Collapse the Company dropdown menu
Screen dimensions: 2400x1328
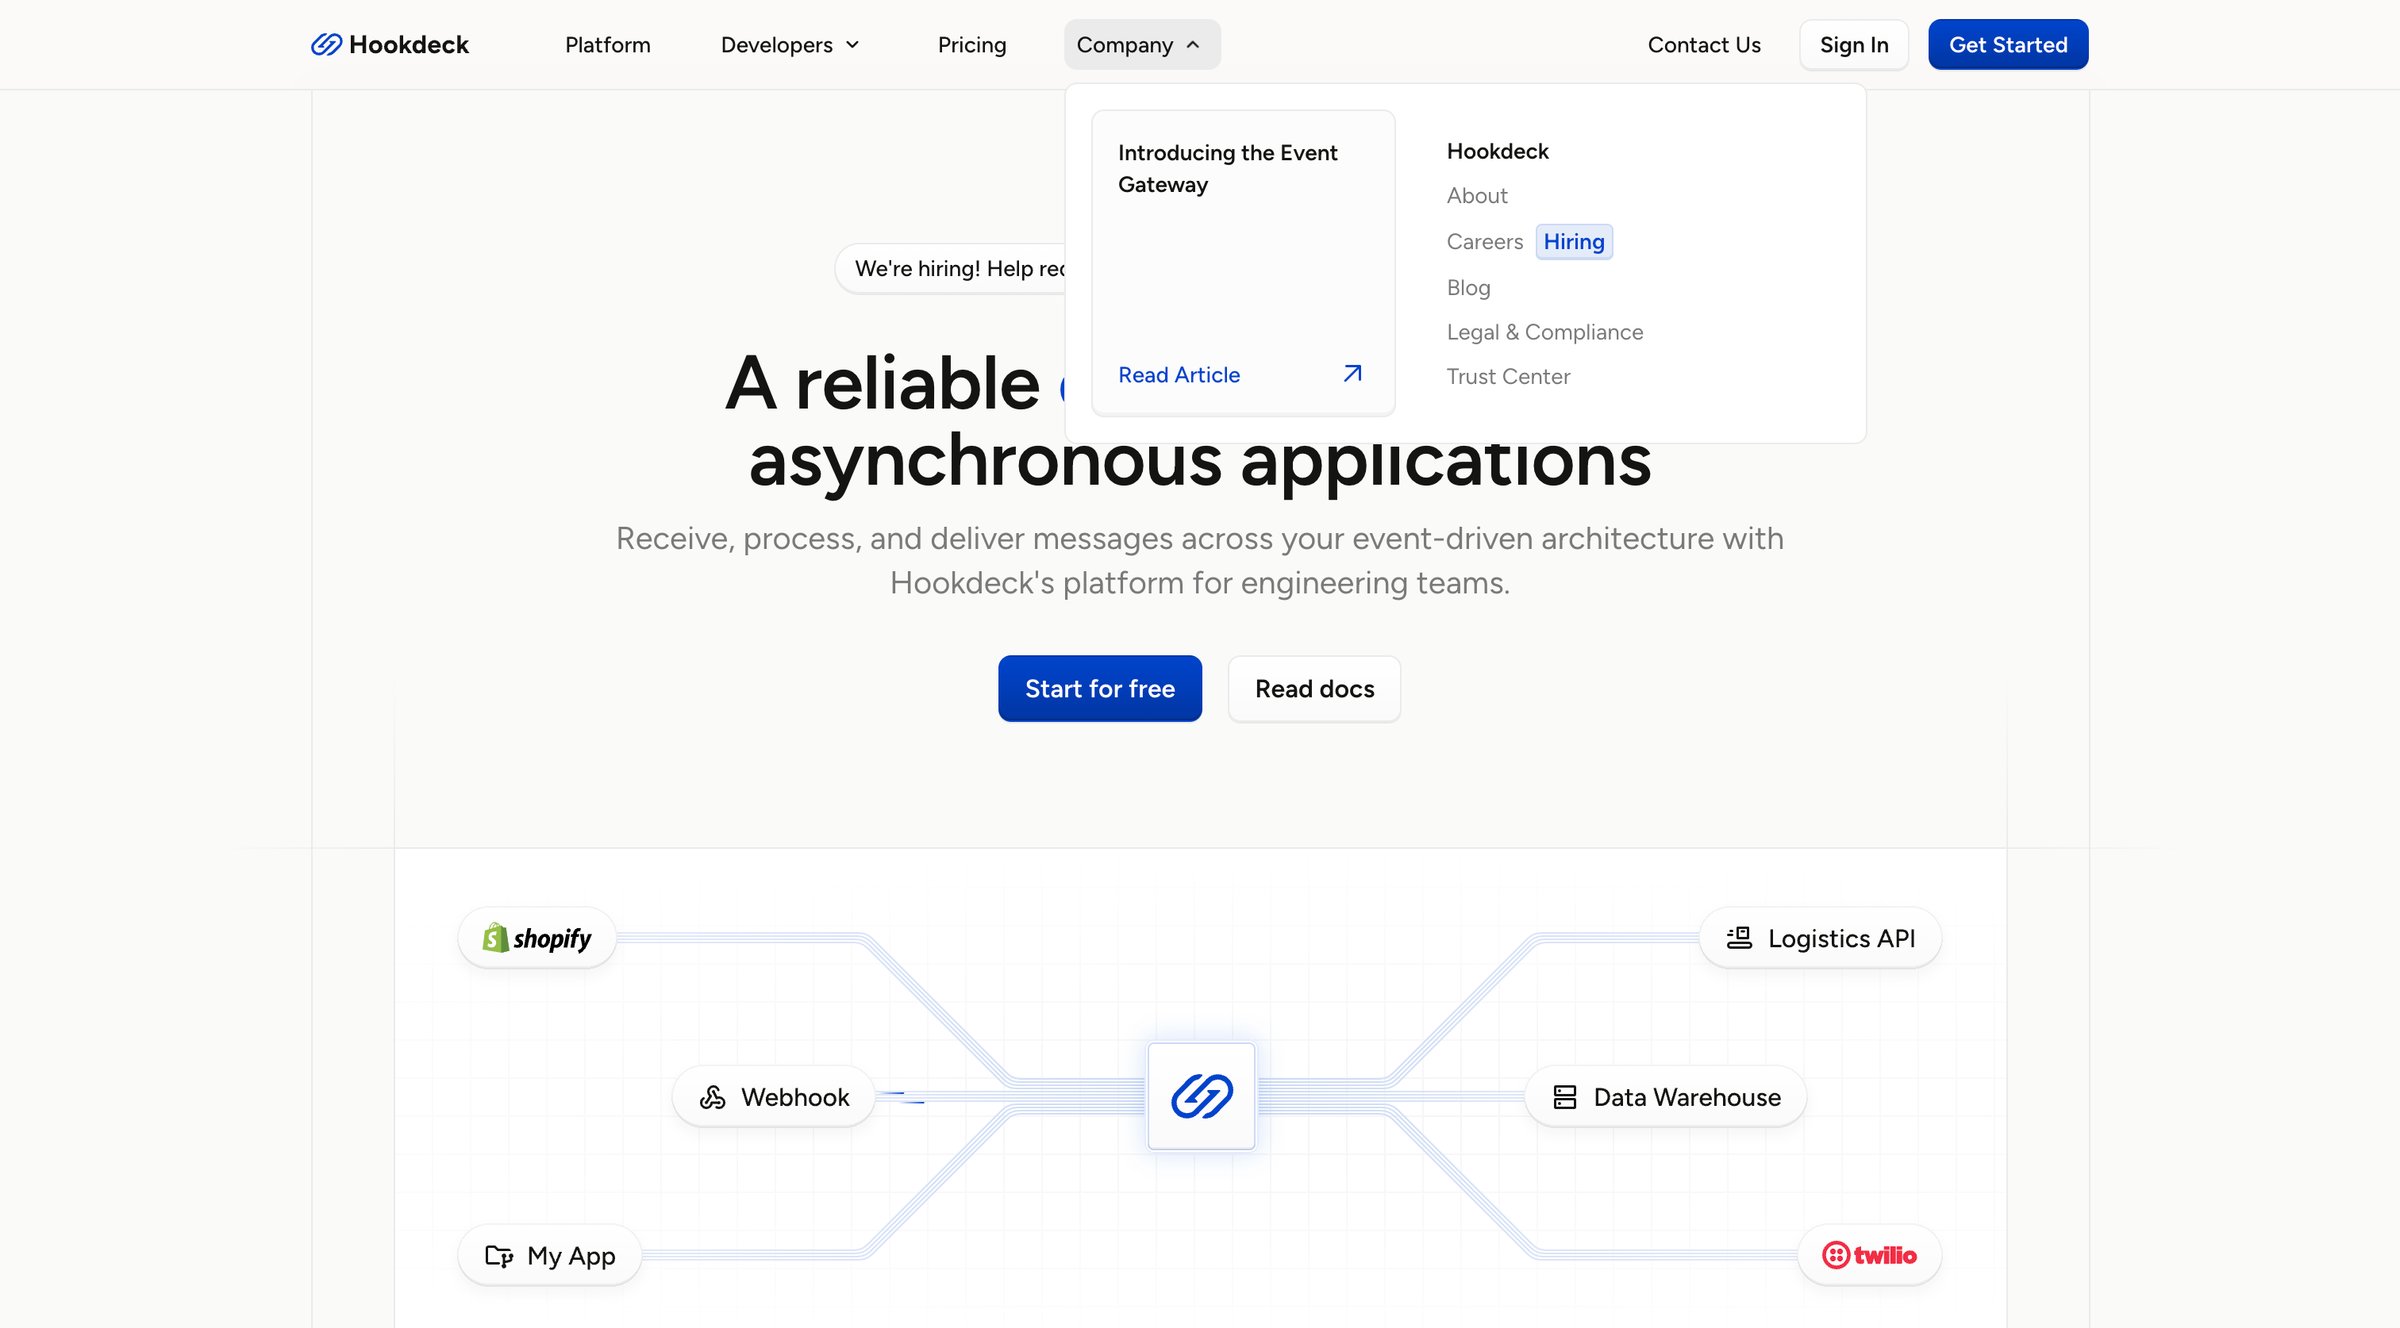[x=1142, y=45]
